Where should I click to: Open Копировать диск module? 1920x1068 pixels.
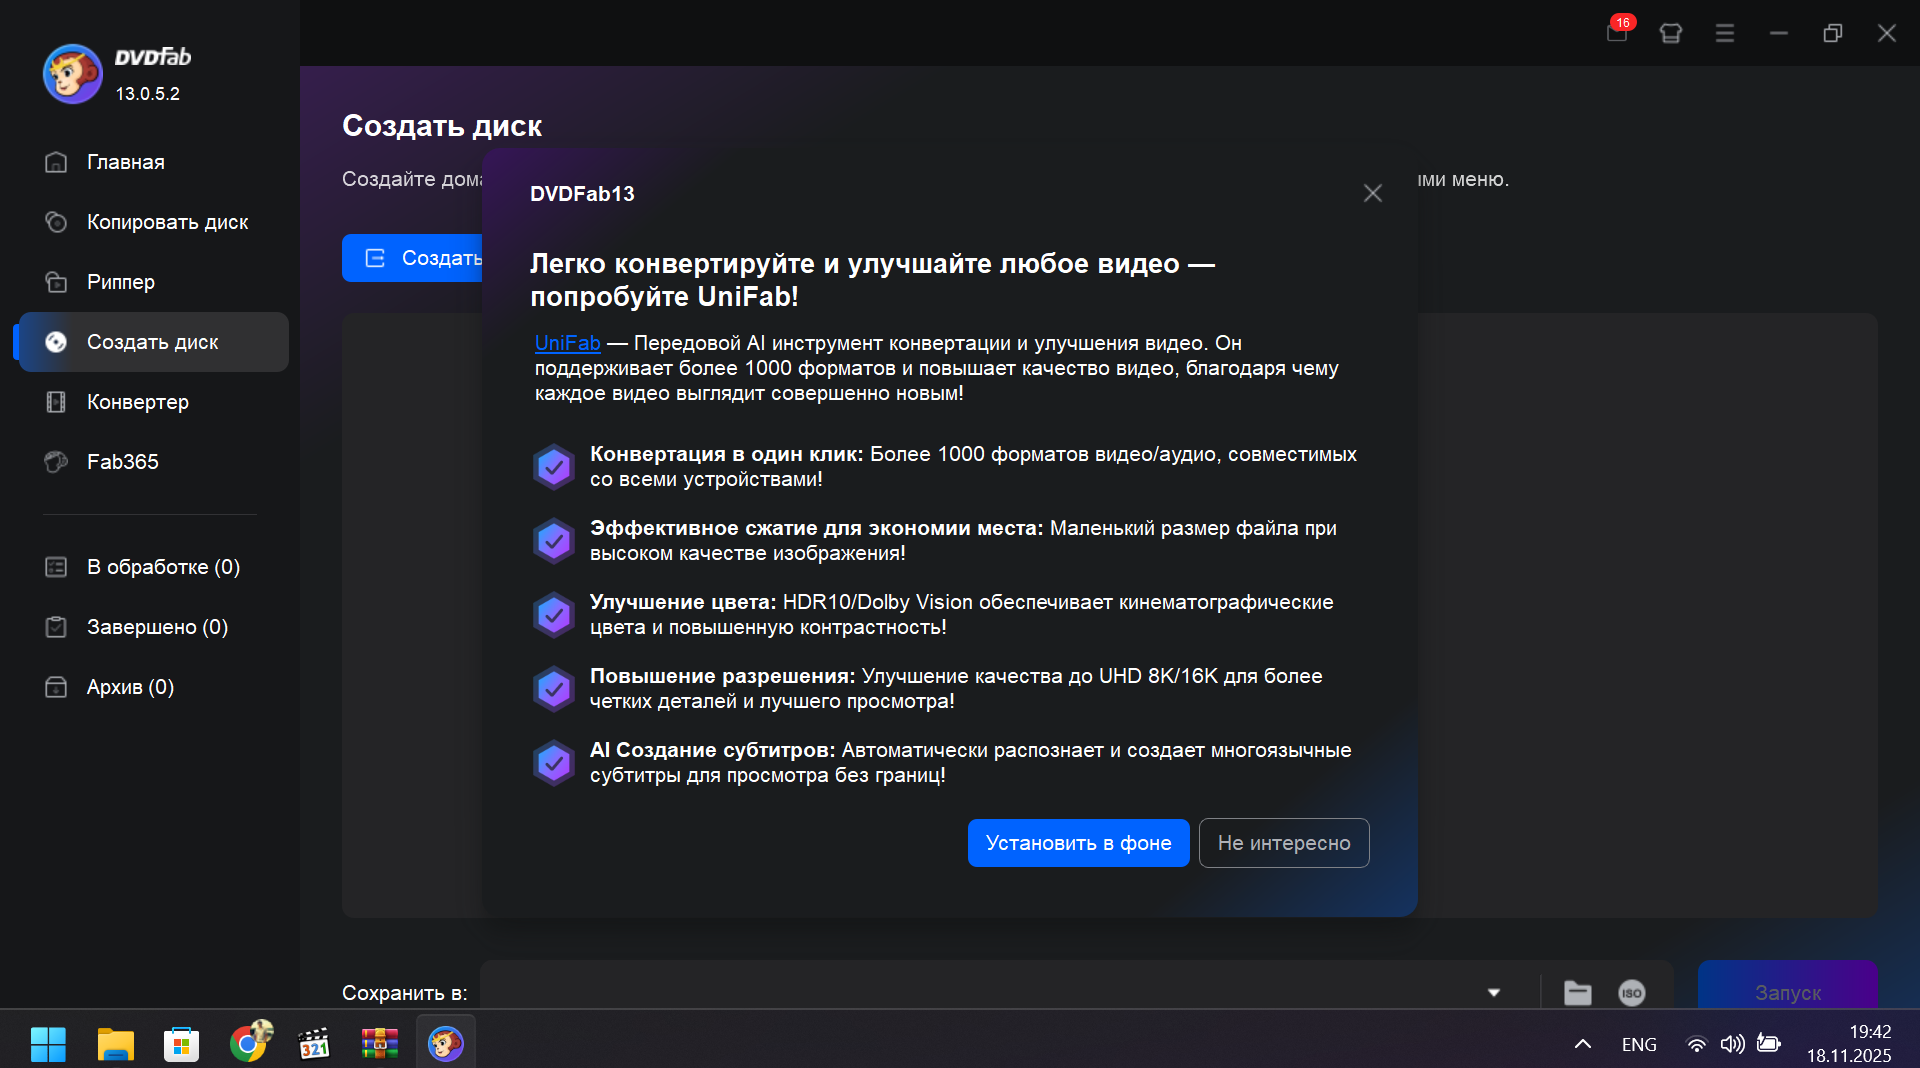tap(167, 222)
